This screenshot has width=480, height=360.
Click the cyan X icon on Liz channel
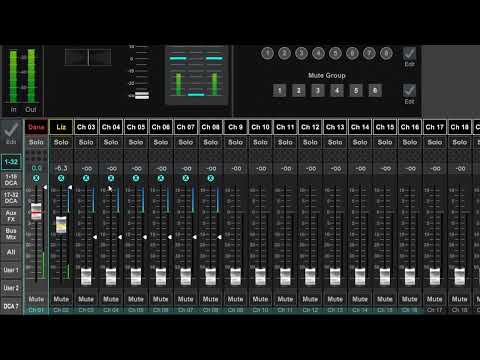point(61,178)
